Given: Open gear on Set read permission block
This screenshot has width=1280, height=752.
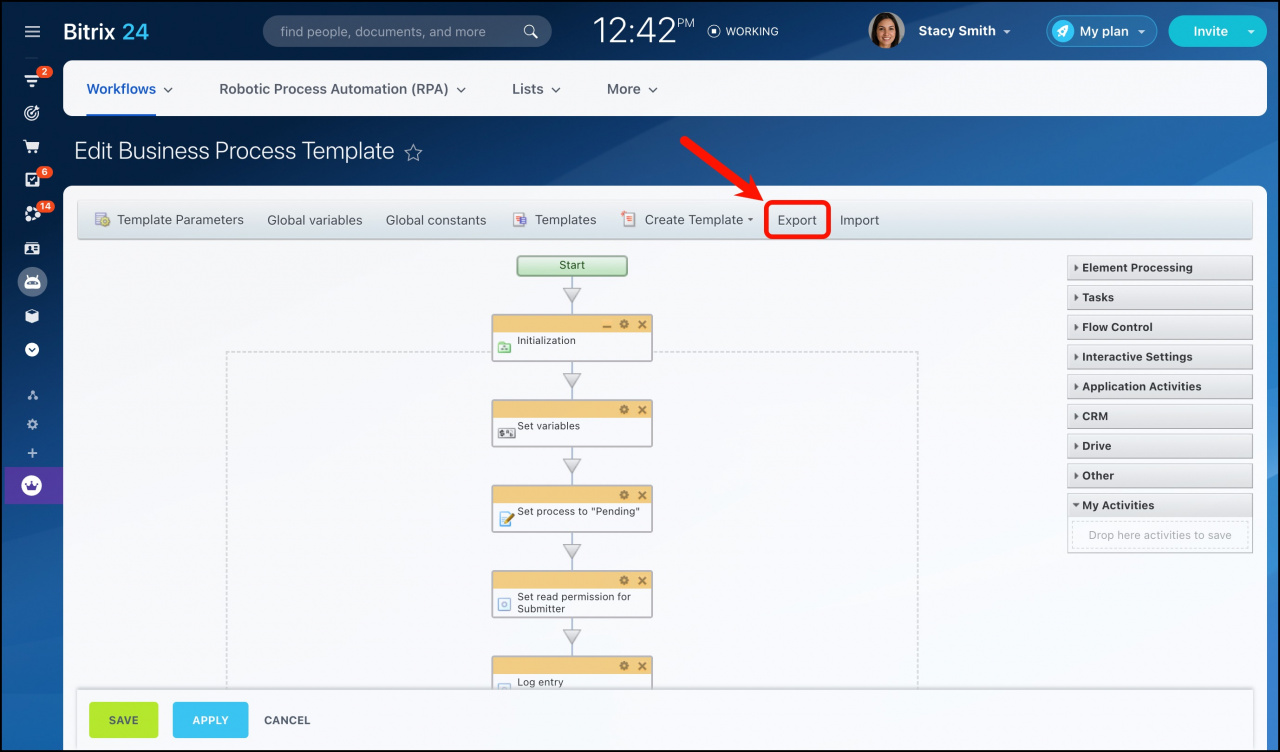Looking at the screenshot, I should click(624, 580).
